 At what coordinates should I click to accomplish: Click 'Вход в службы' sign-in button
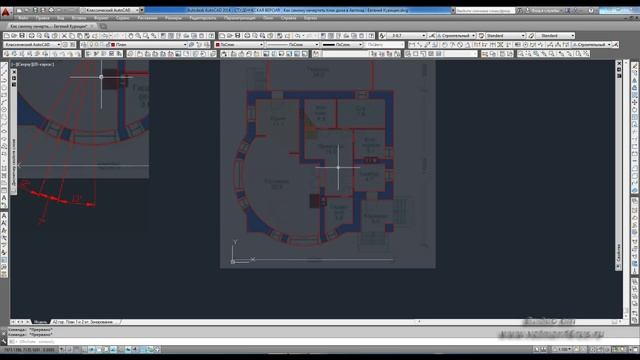point(546,11)
